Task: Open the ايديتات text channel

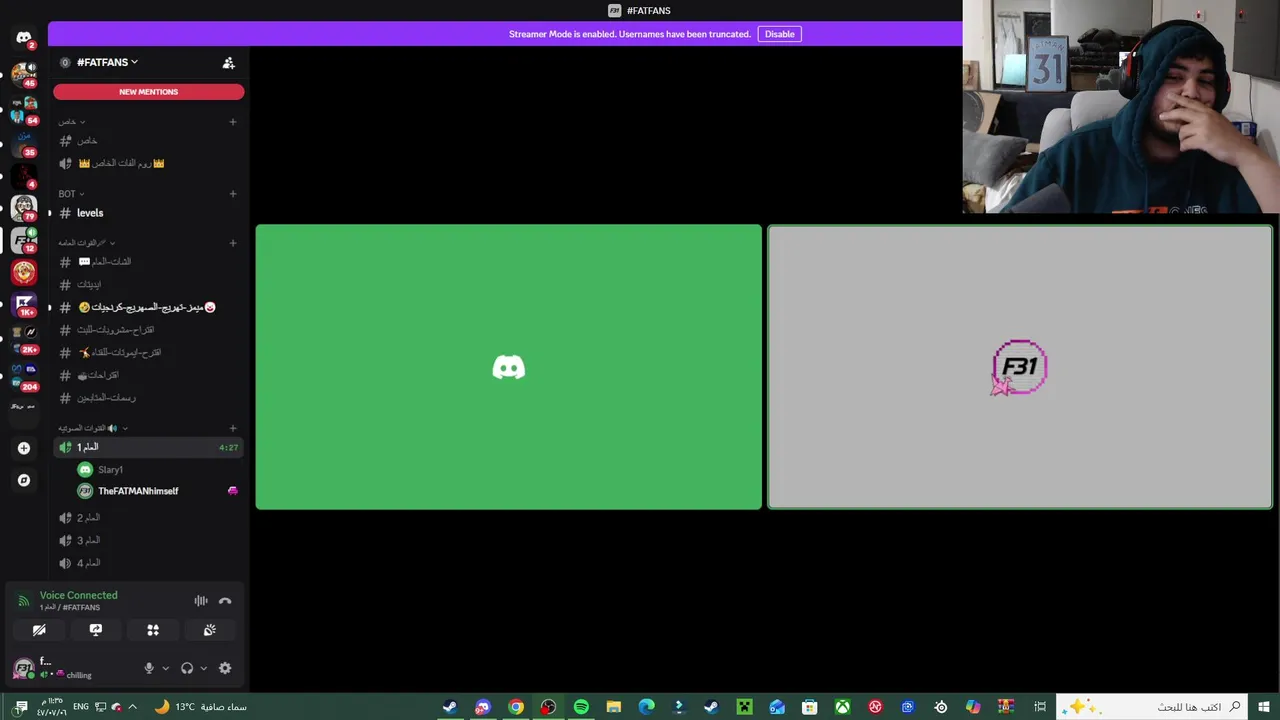Action: pos(148,284)
